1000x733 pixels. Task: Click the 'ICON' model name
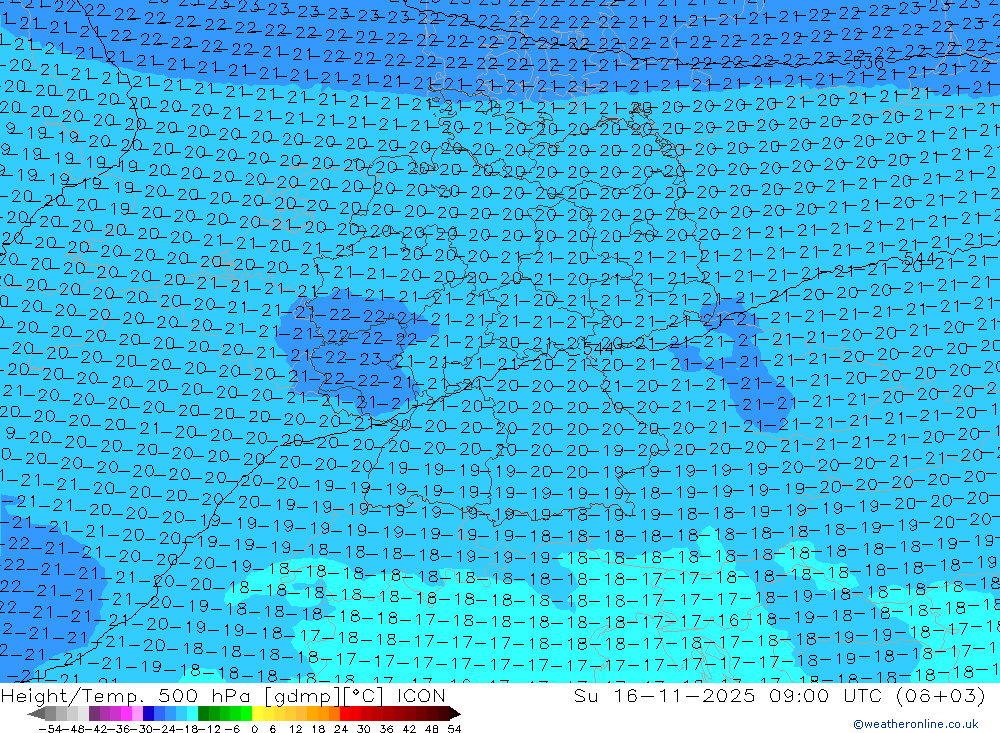421,695
